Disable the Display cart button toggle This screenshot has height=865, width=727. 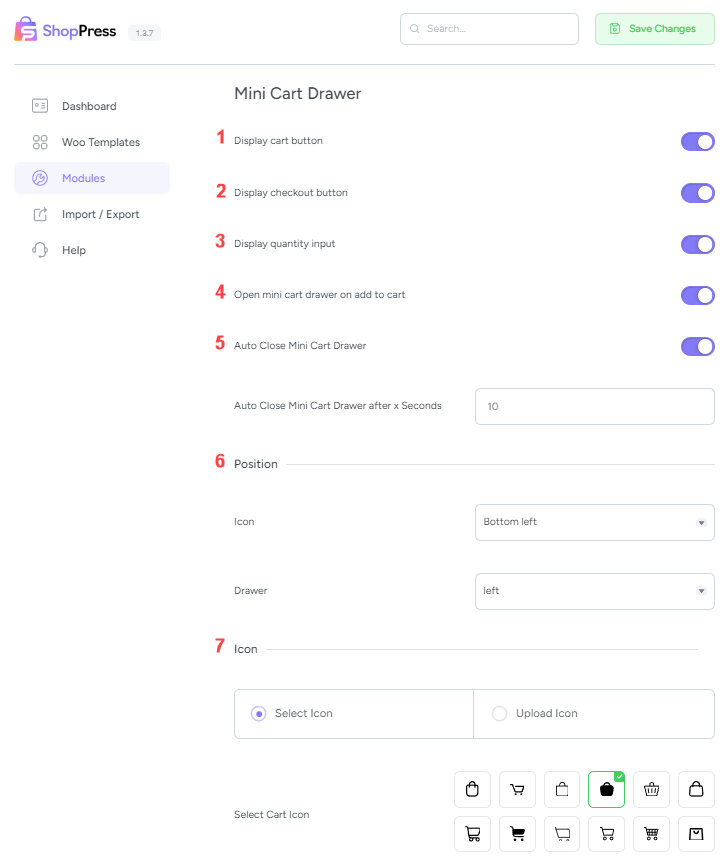click(697, 141)
